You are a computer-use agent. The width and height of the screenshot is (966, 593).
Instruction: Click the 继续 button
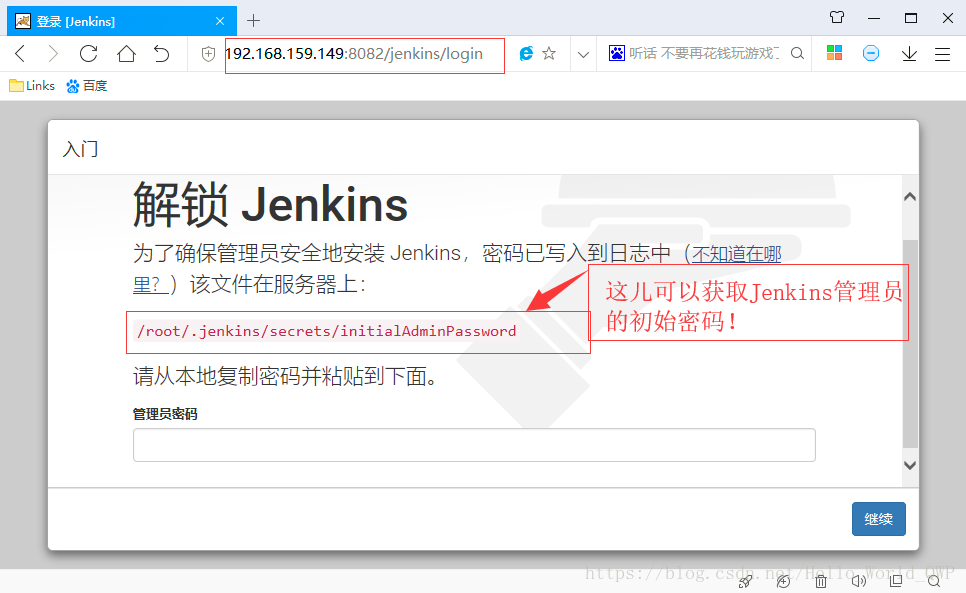click(879, 518)
